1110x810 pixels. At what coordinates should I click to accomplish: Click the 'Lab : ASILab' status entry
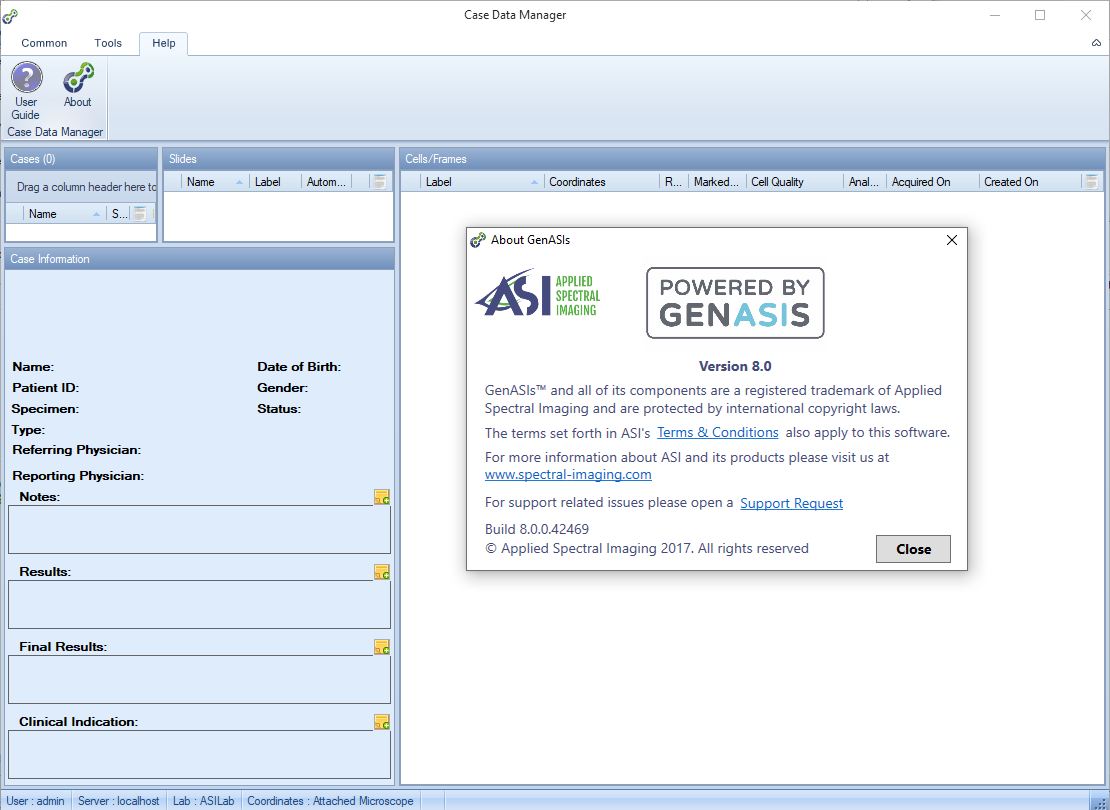pyautogui.click(x=203, y=801)
